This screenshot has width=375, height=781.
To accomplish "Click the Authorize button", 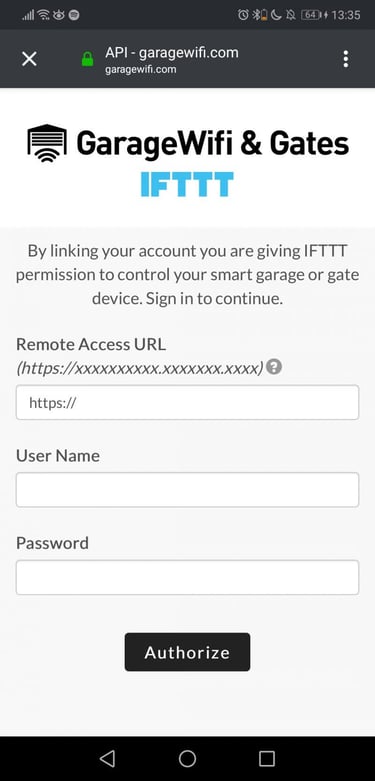I will (x=187, y=652).
